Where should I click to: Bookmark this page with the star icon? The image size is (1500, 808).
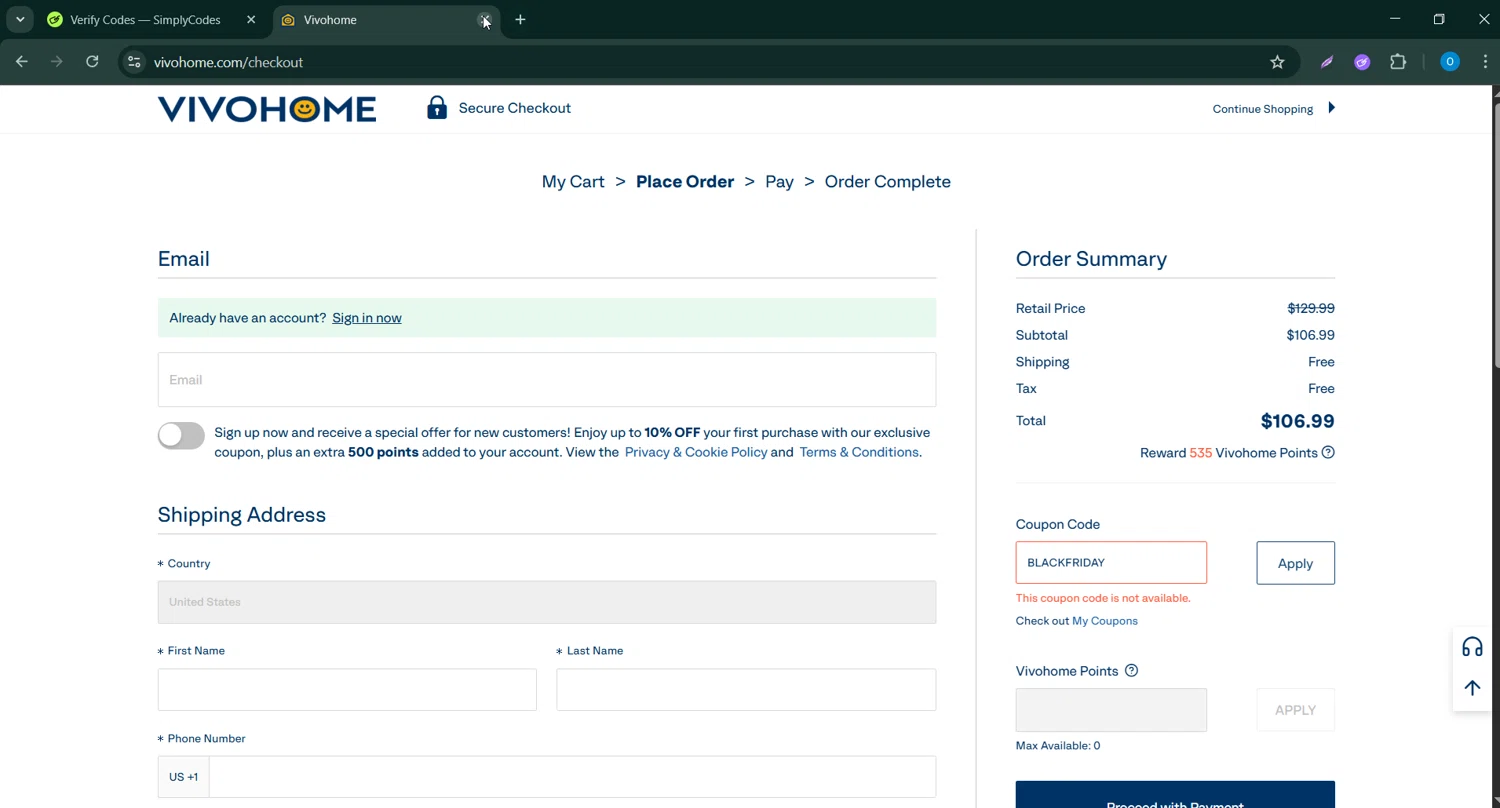click(1277, 62)
